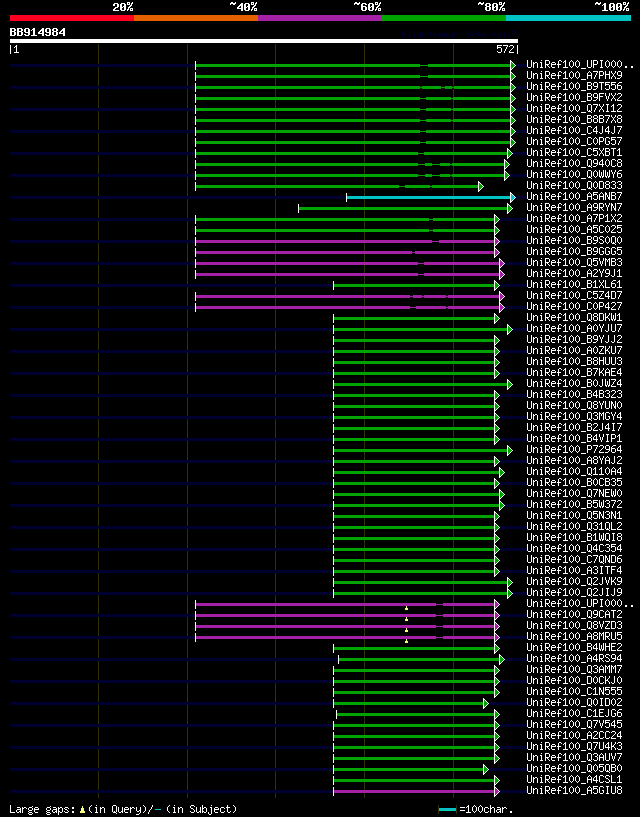Click the purple alignment bar for B9S0Q0
The image size is (640, 817).
tap(347, 241)
